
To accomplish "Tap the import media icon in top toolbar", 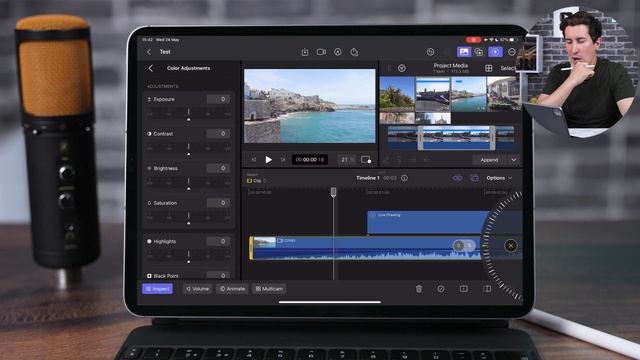I will point(305,52).
